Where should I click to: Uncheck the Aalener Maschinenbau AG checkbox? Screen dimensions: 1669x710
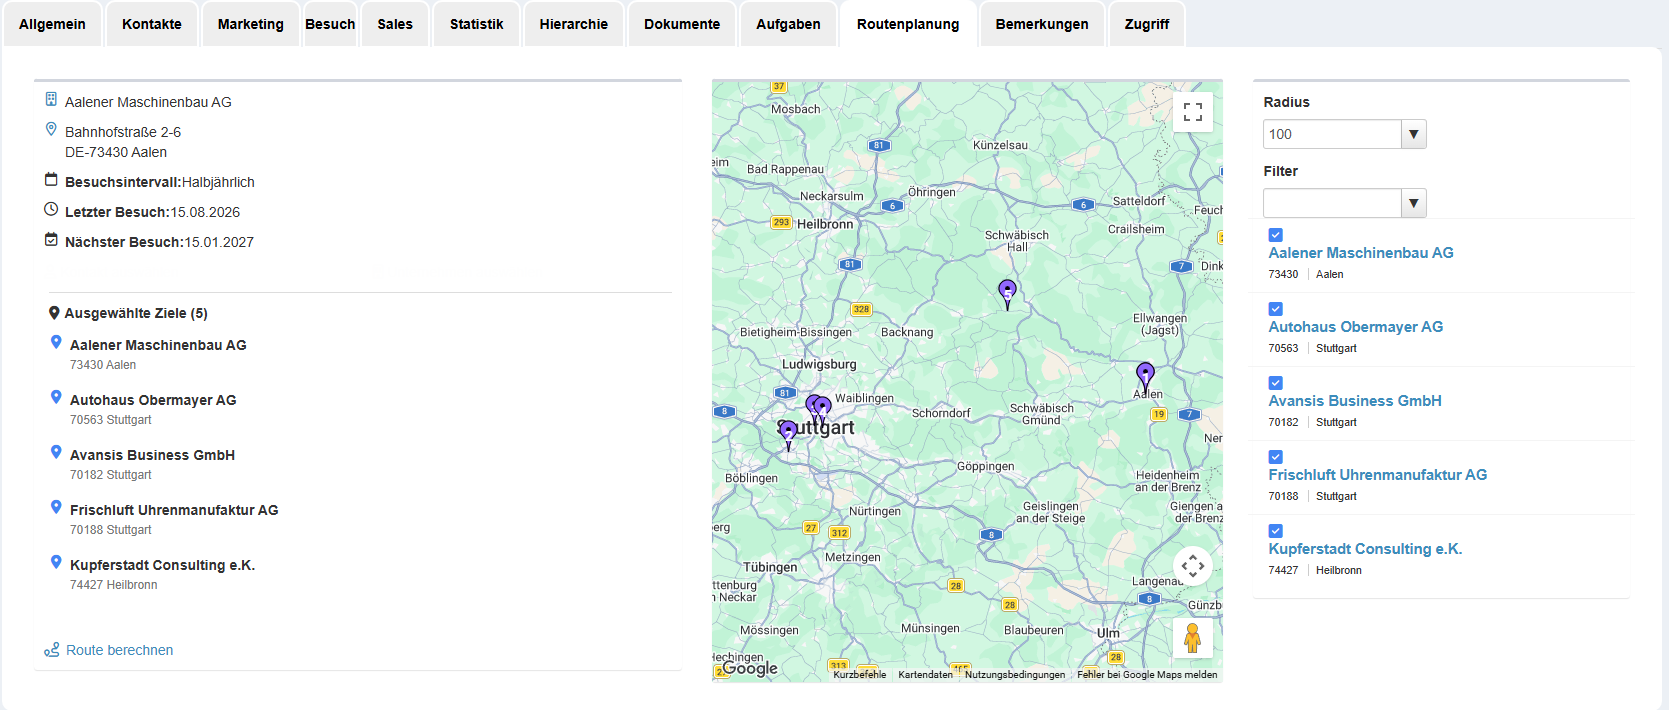click(x=1275, y=235)
